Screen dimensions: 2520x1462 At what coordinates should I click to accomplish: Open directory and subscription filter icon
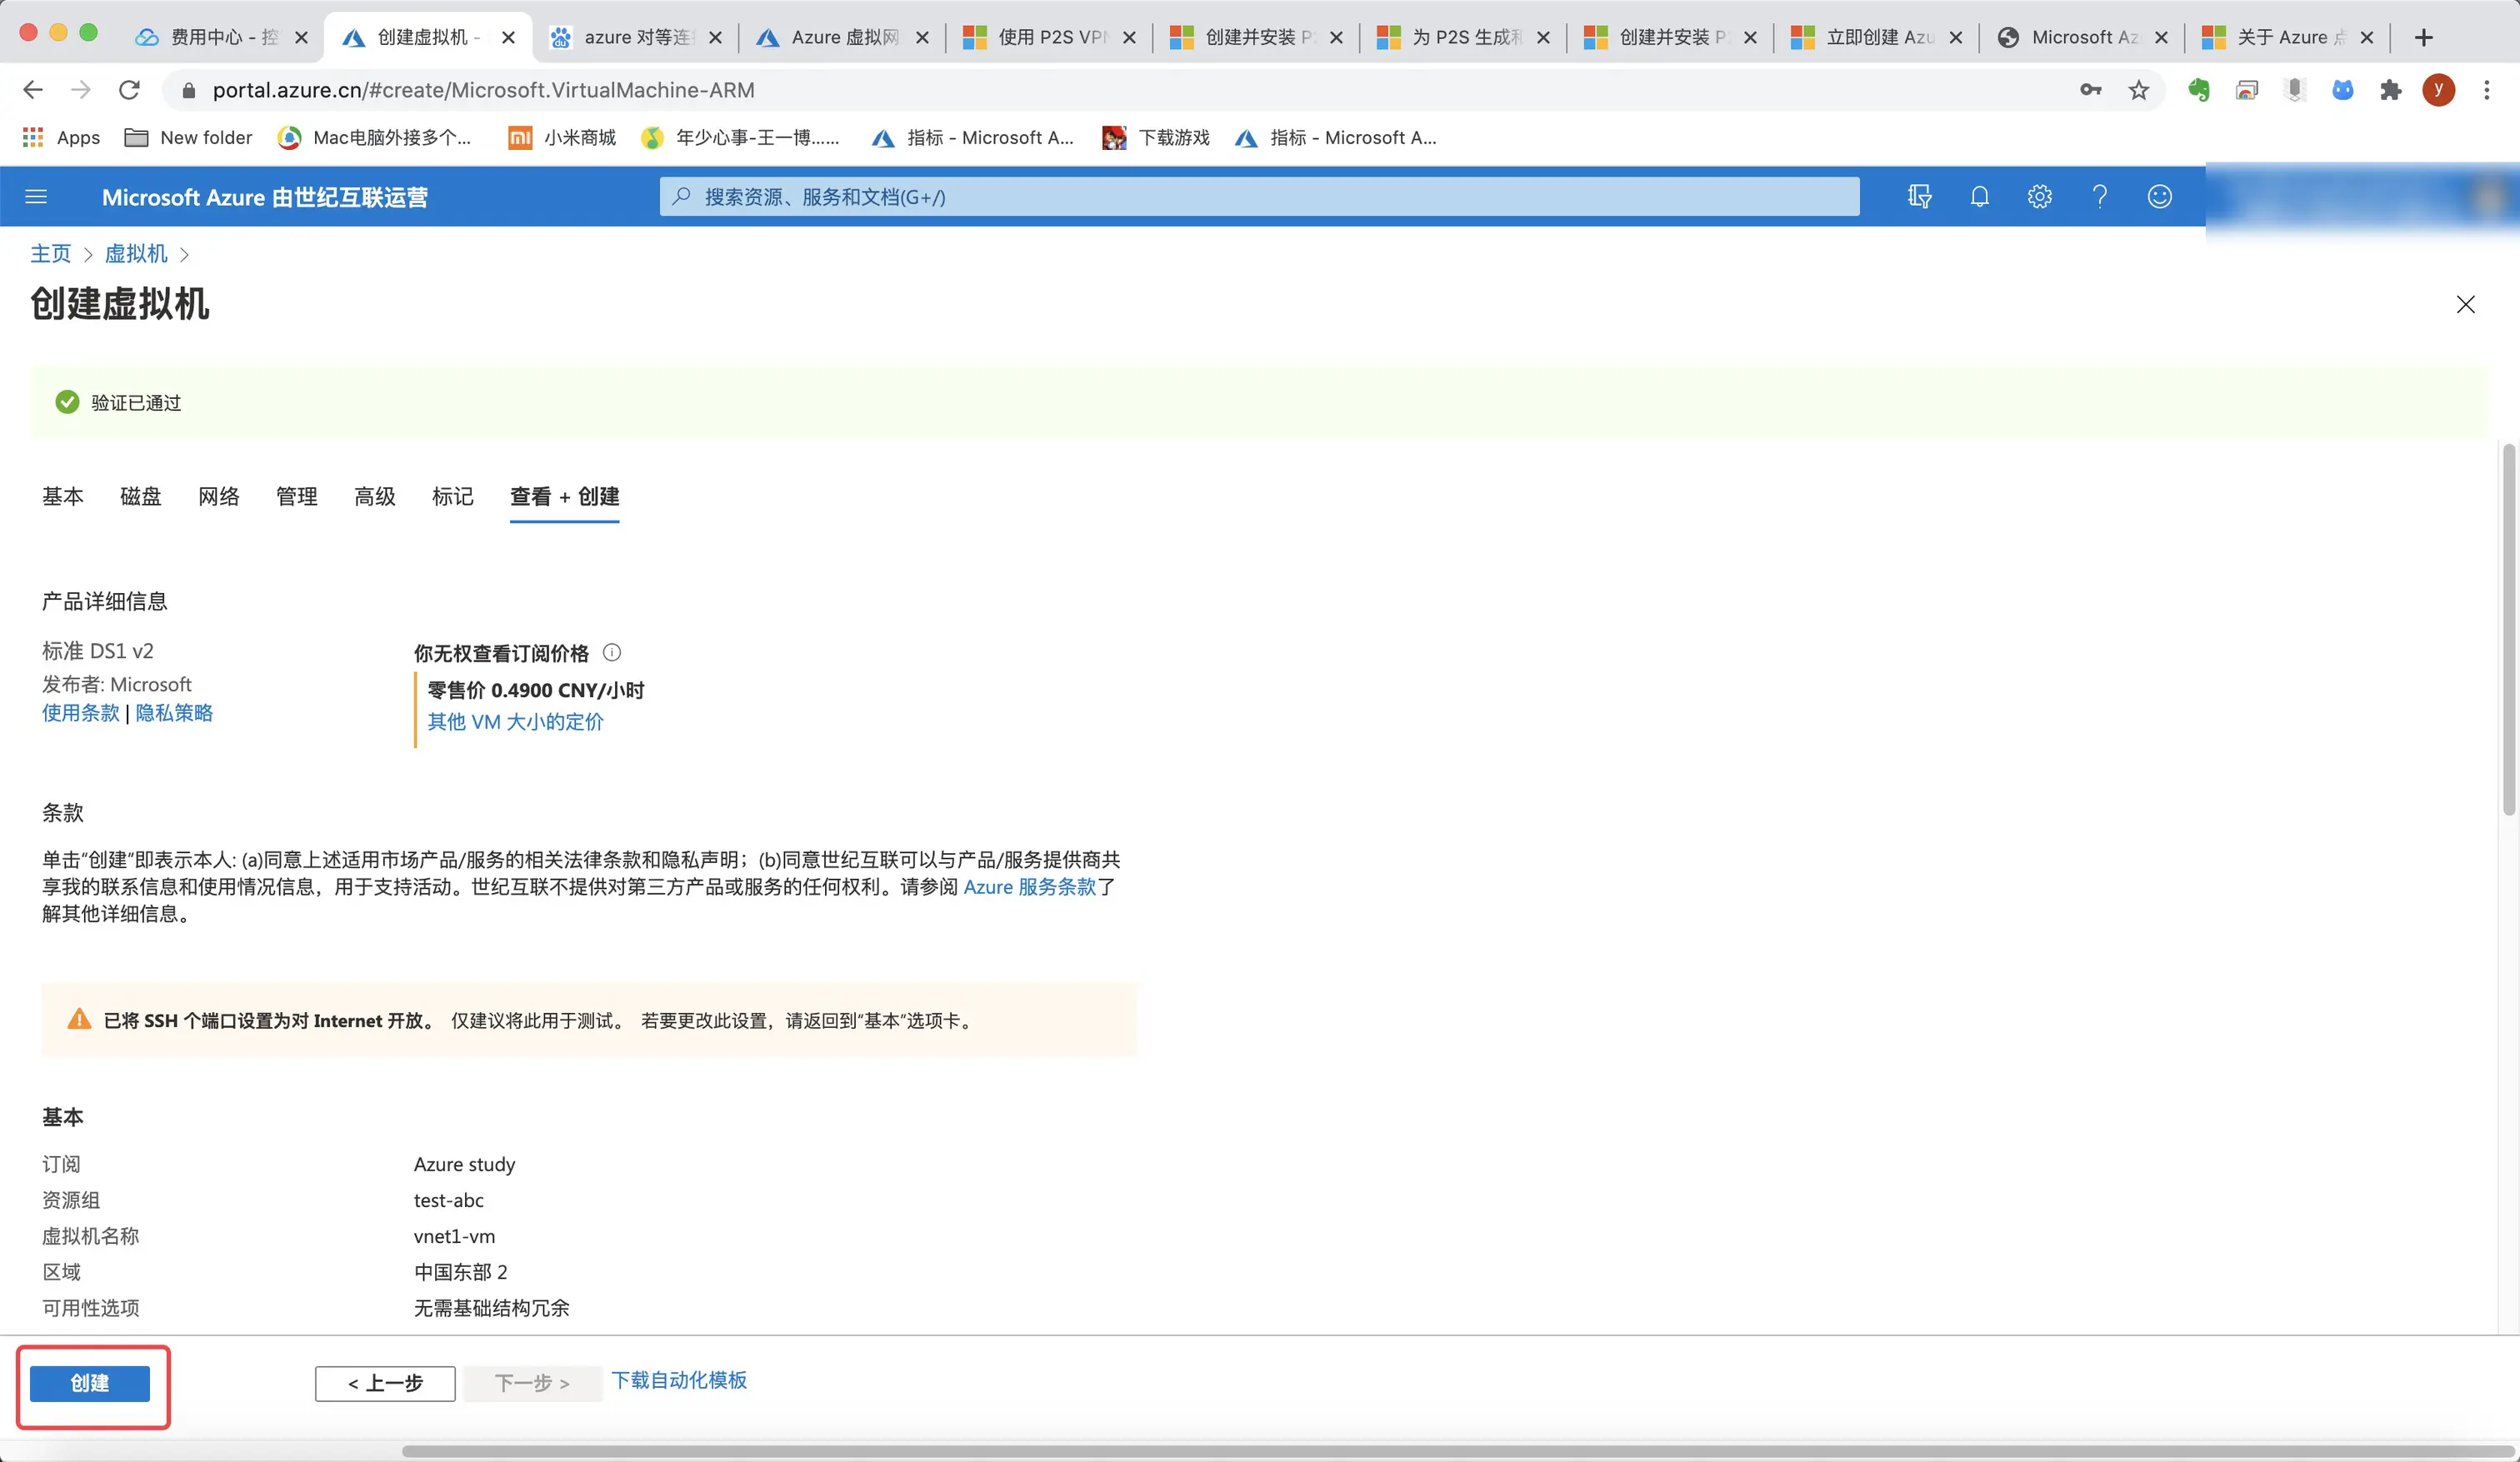[1919, 197]
